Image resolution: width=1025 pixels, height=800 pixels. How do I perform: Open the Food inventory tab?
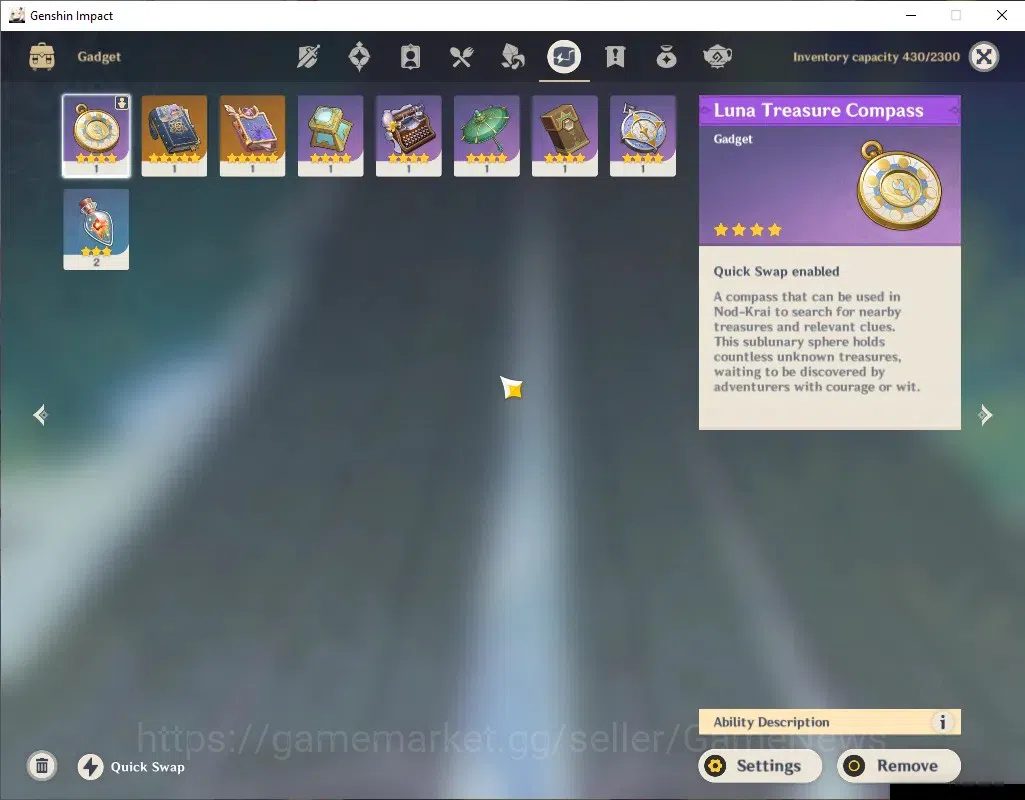coord(462,57)
